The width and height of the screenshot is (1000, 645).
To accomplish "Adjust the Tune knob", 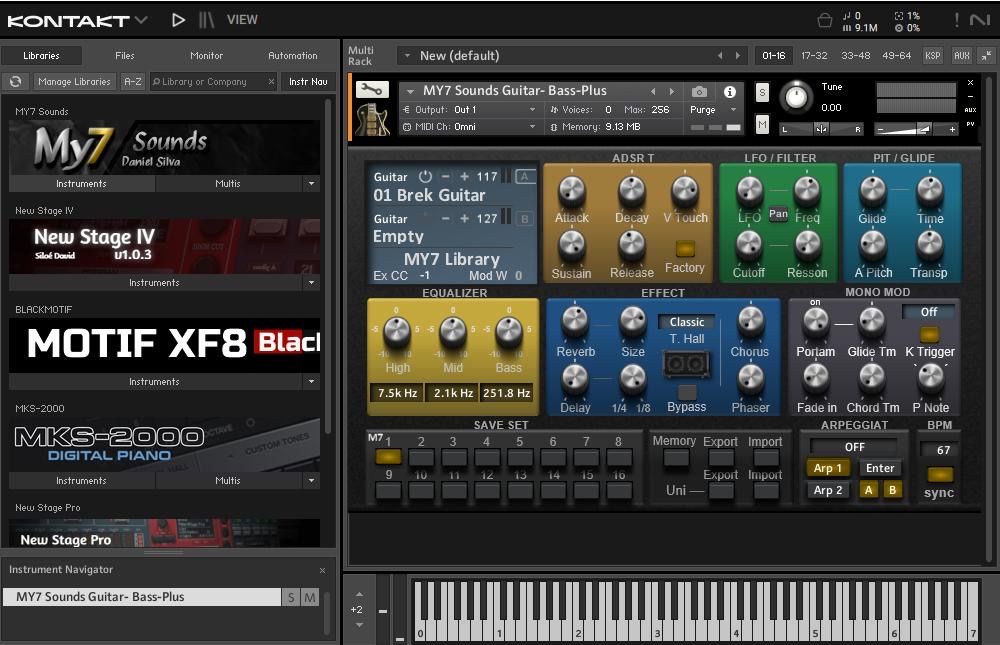I will pyautogui.click(x=795, y=96).
